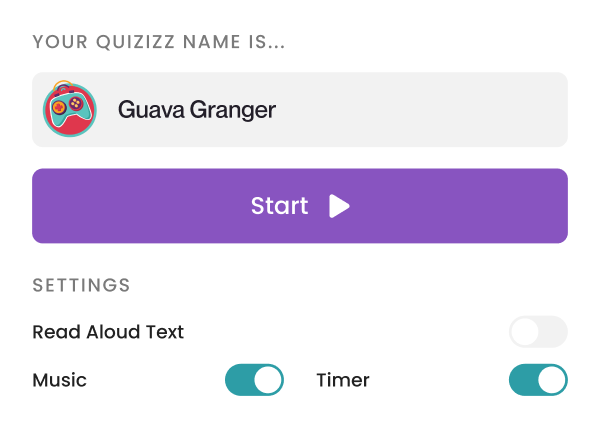Click the "SETTINGS" section heading
This screenshot has width=600, height=428.
[81, 285]
